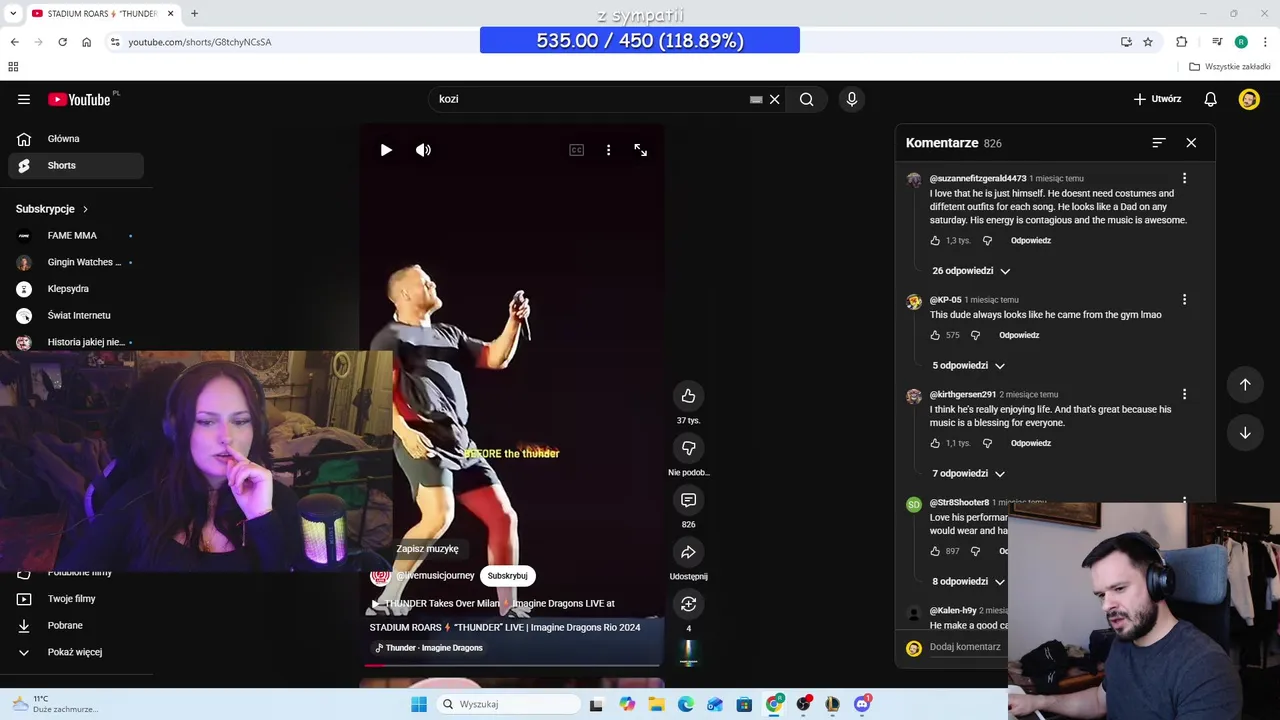Viewport: 1280px width, 720px height.
Task: Open Chrome media controls icon
Action: coord(1217,42)
